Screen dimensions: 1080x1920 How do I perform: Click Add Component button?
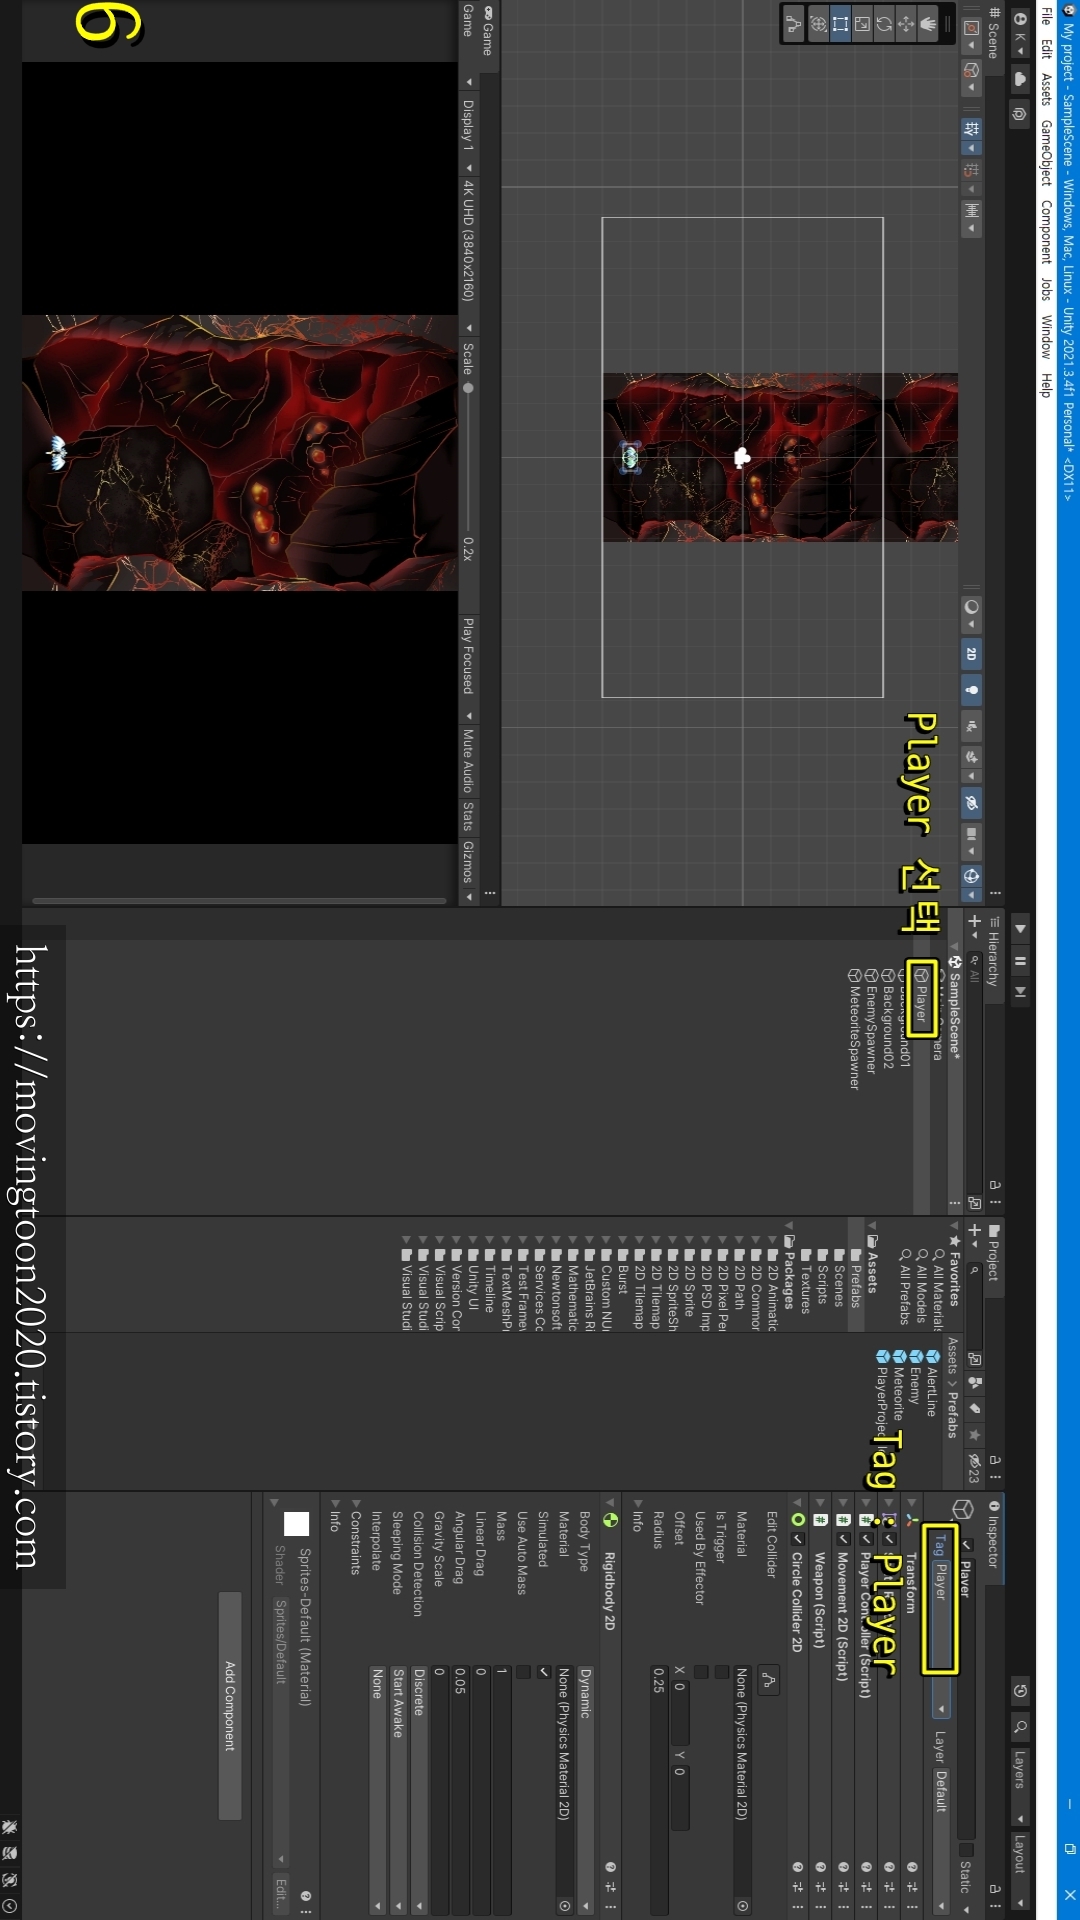230,1706
